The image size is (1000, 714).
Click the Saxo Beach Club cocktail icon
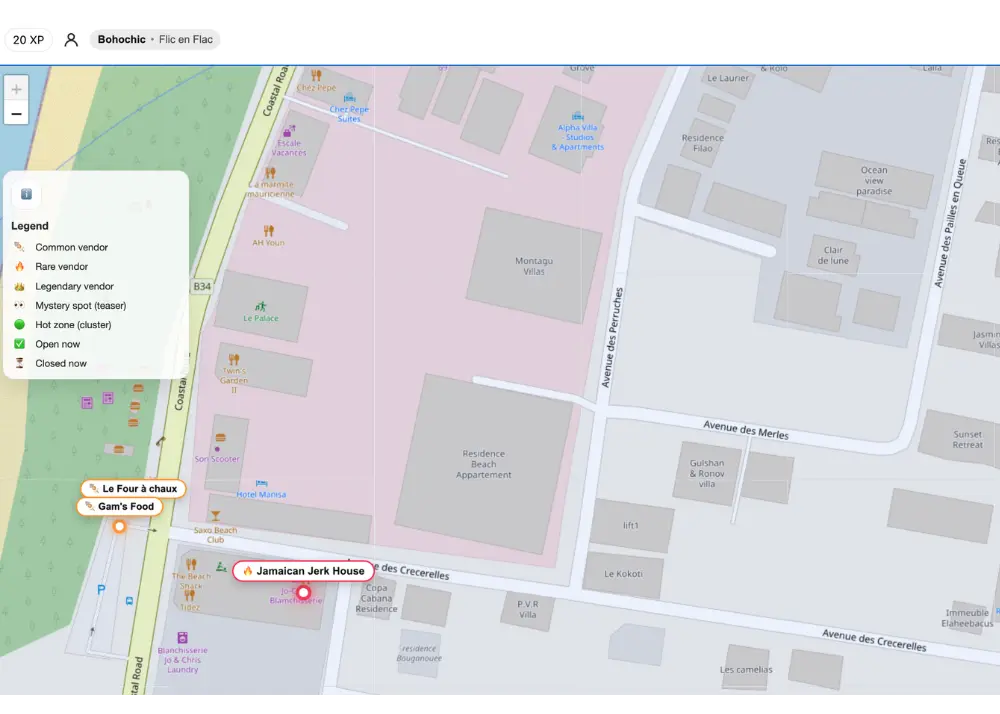pyautogui.click(x=216, y=516)
